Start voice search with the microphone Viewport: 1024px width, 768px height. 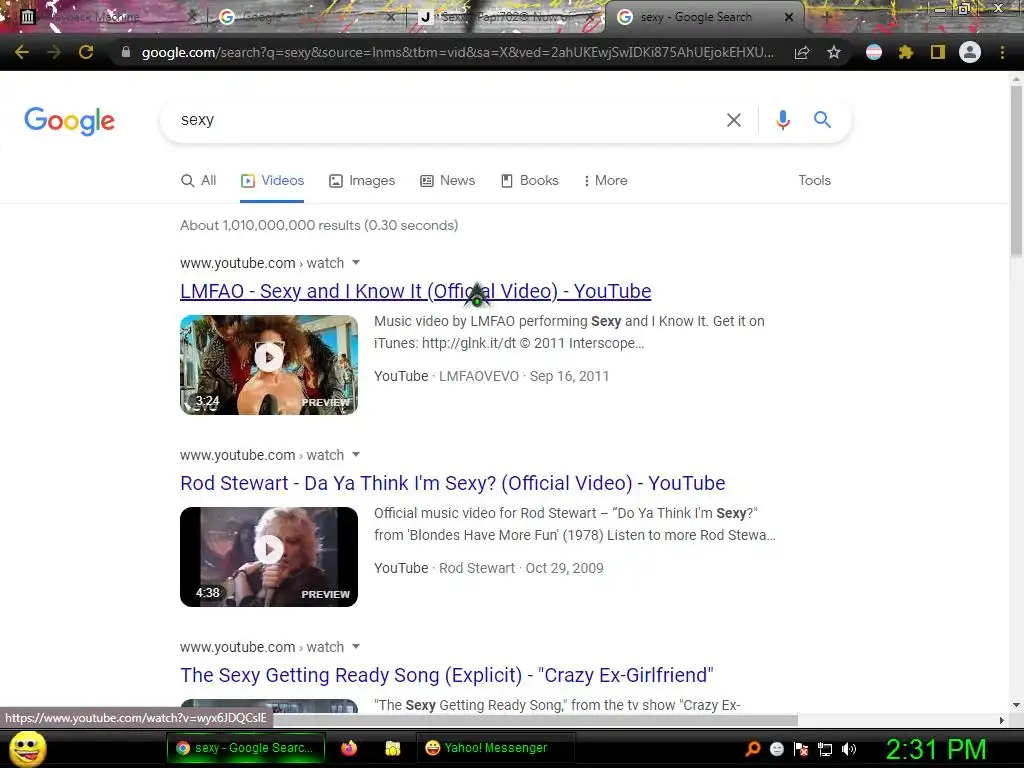[x=783, y=120]
